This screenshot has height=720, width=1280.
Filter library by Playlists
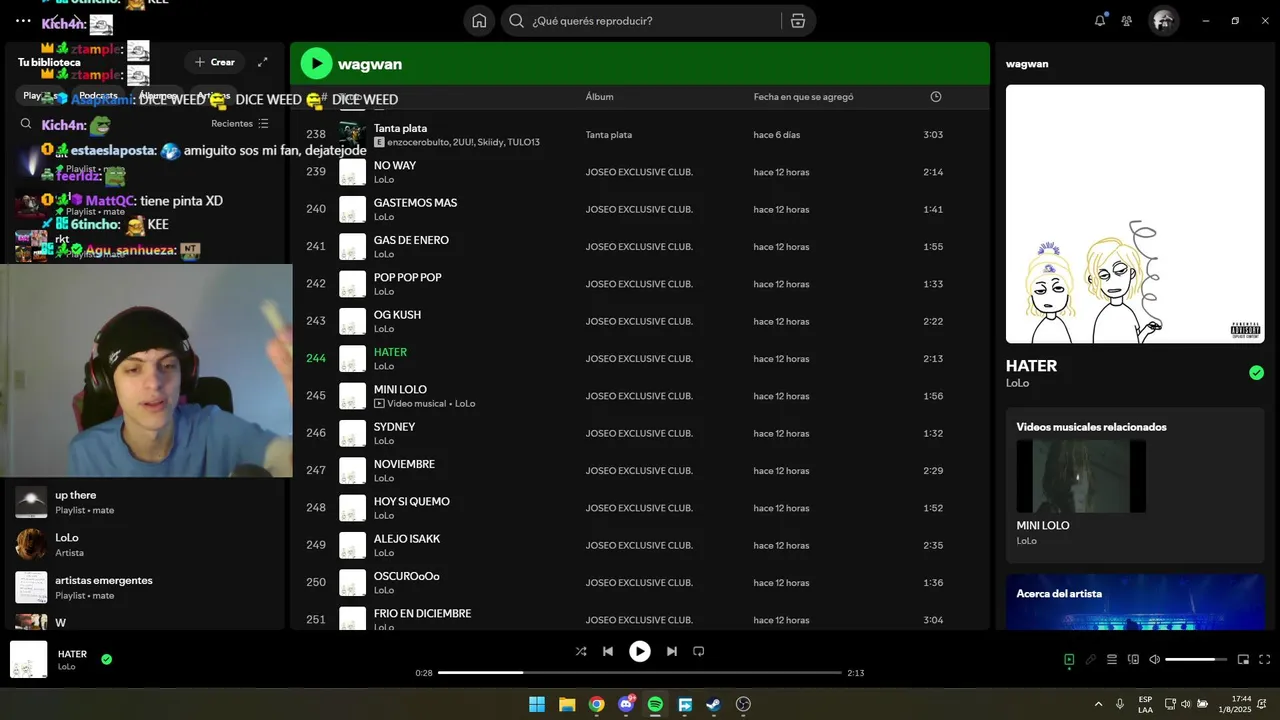tap(41, 96)
